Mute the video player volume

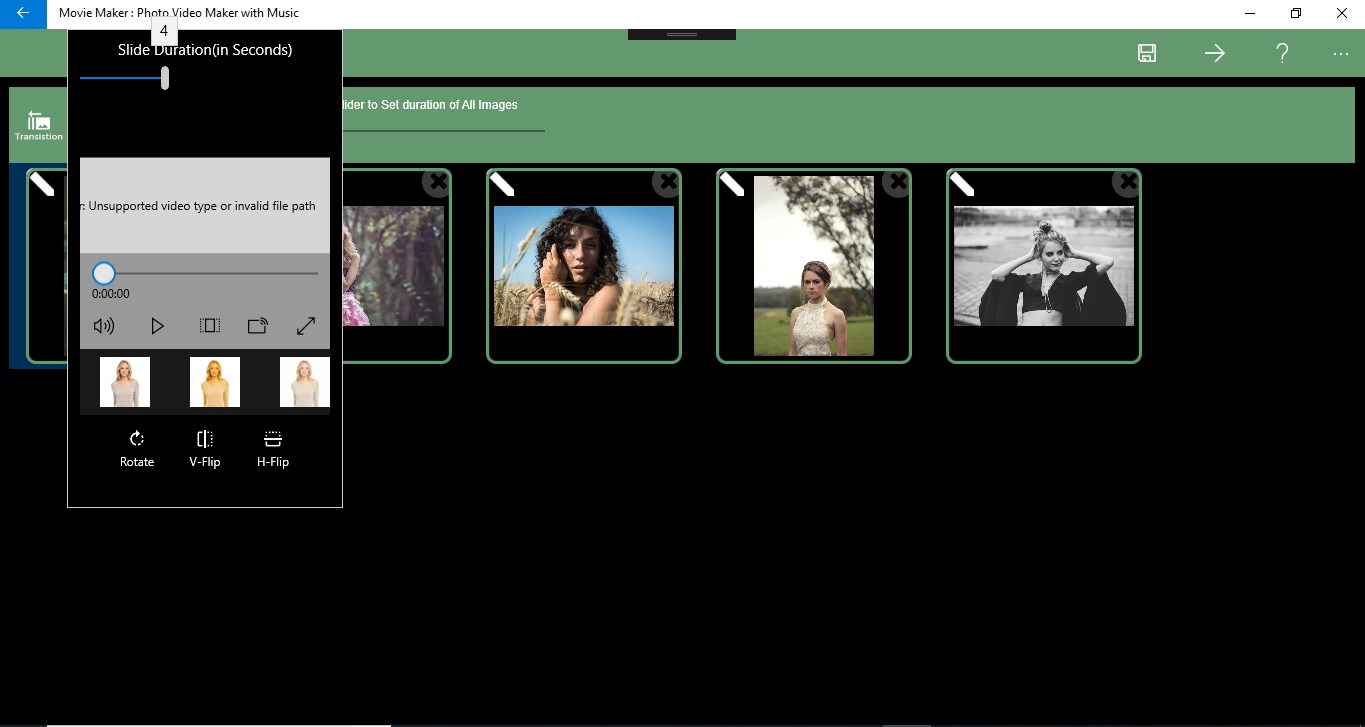[x=104, y=326]
